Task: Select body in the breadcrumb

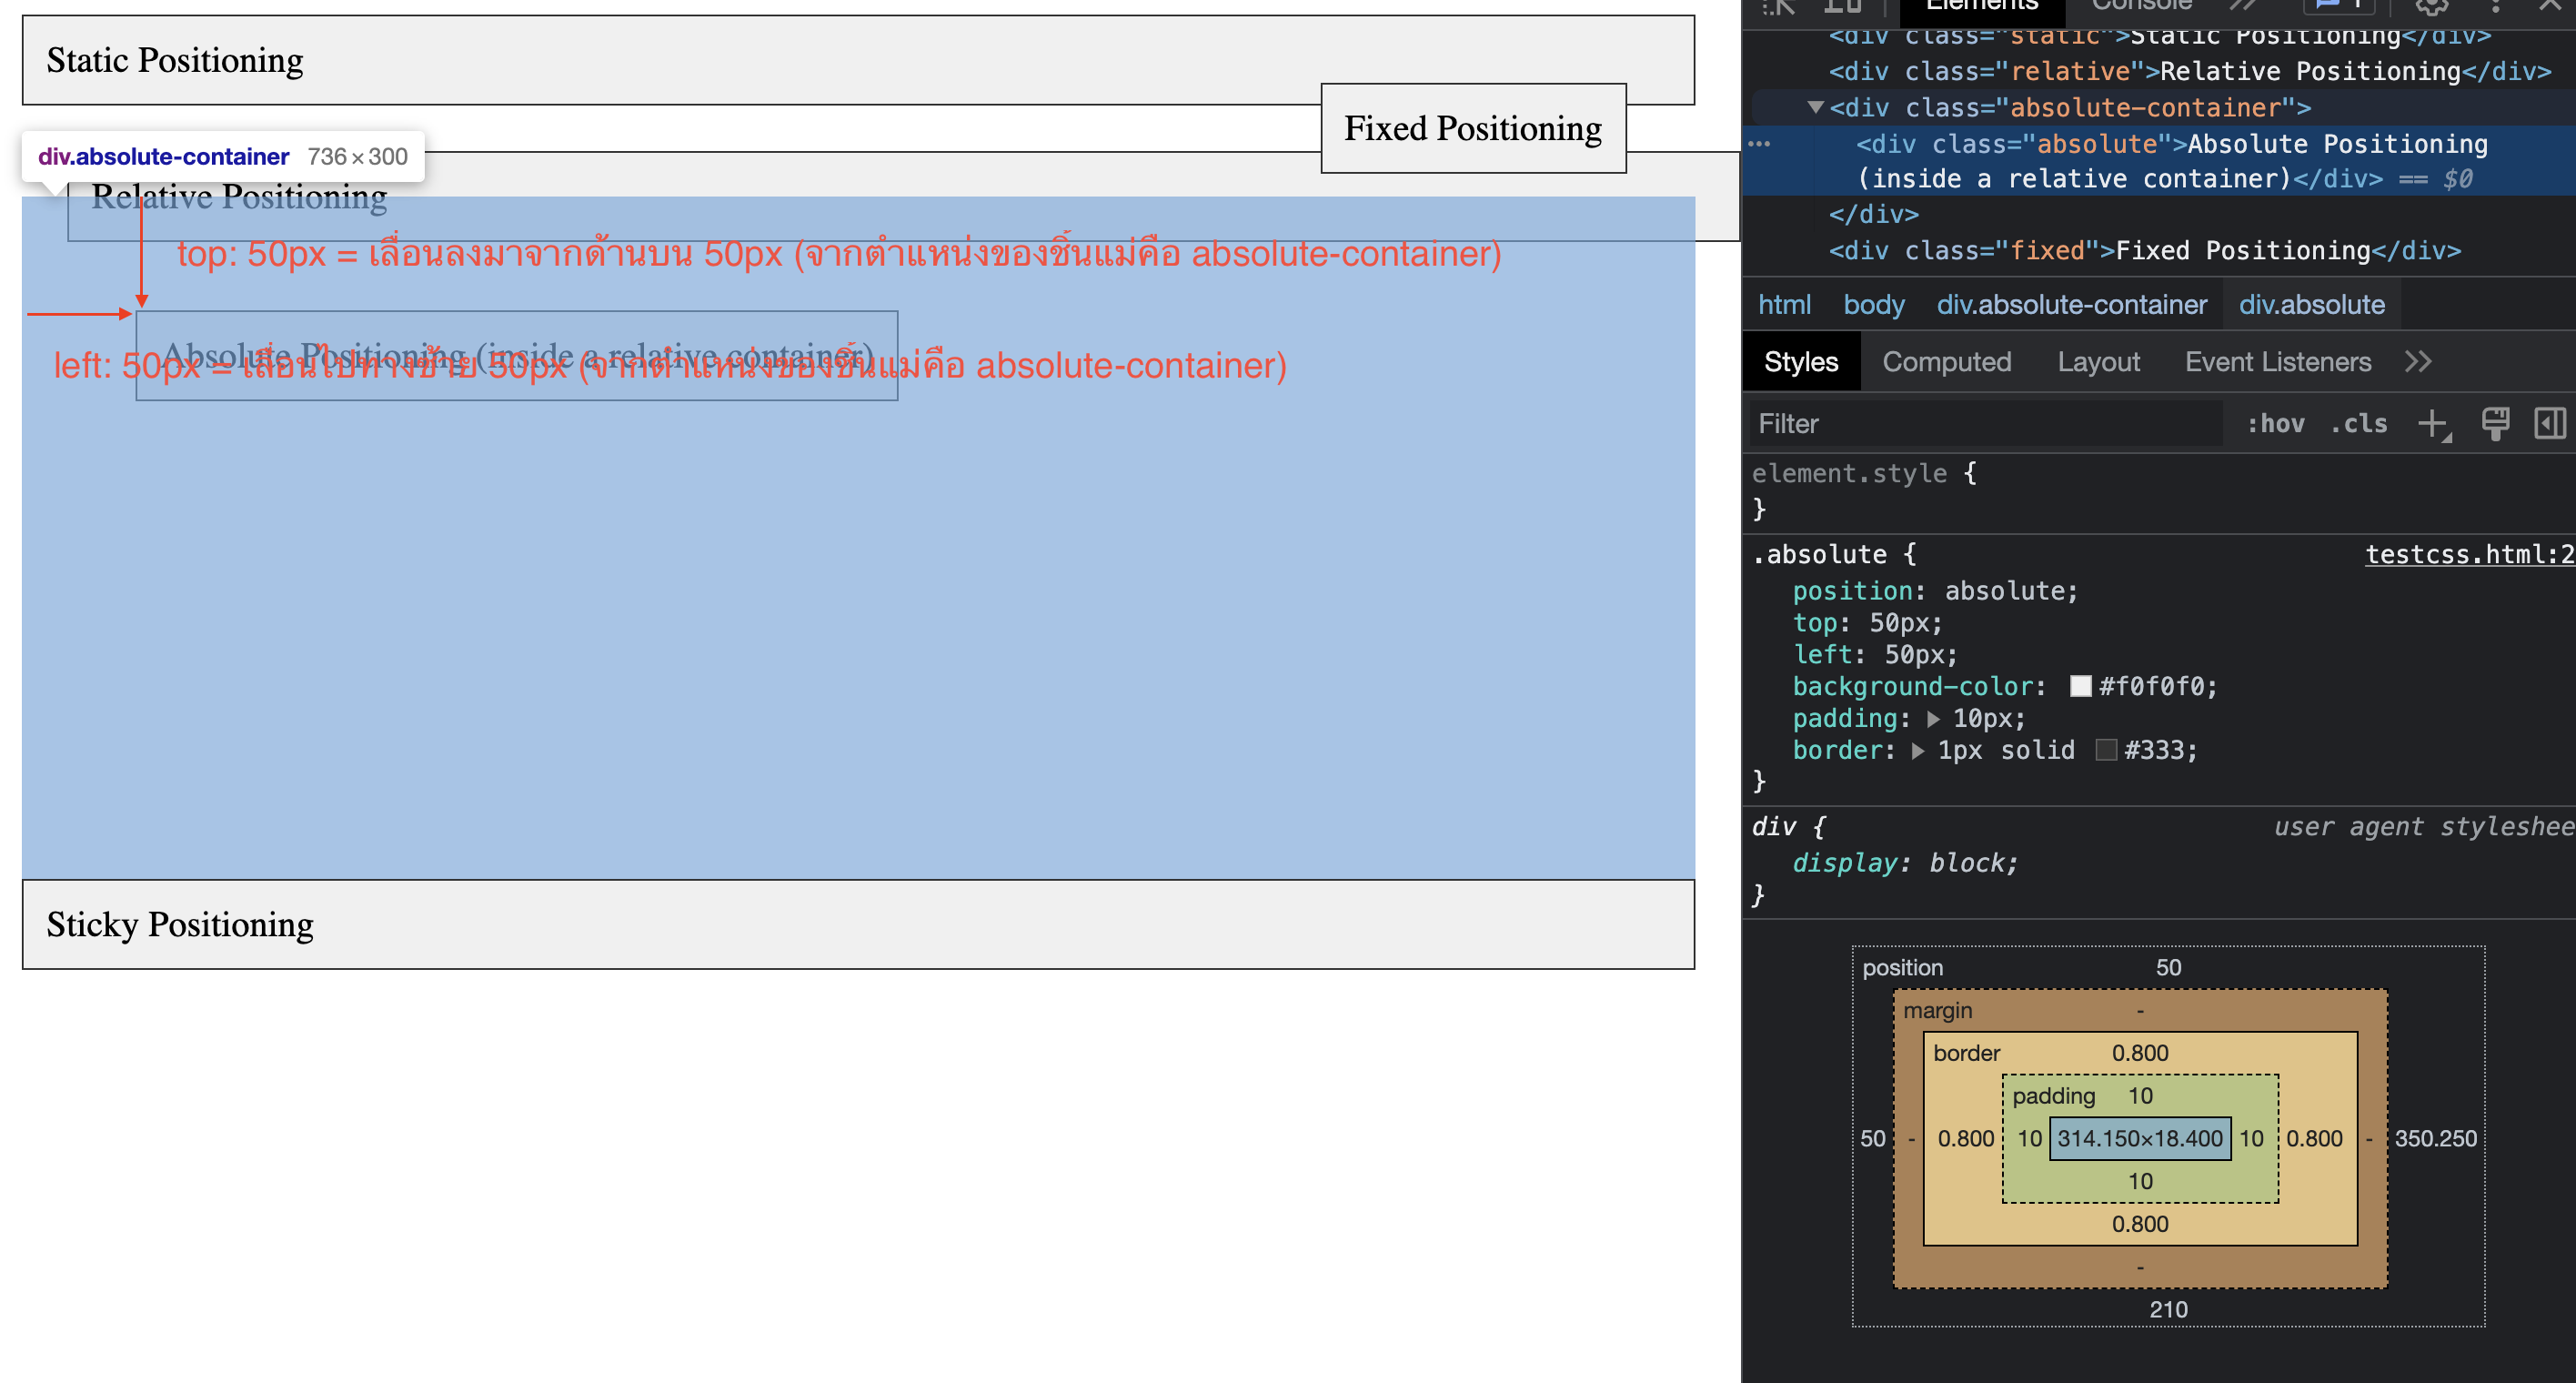Action: (x=1873, y=305)
